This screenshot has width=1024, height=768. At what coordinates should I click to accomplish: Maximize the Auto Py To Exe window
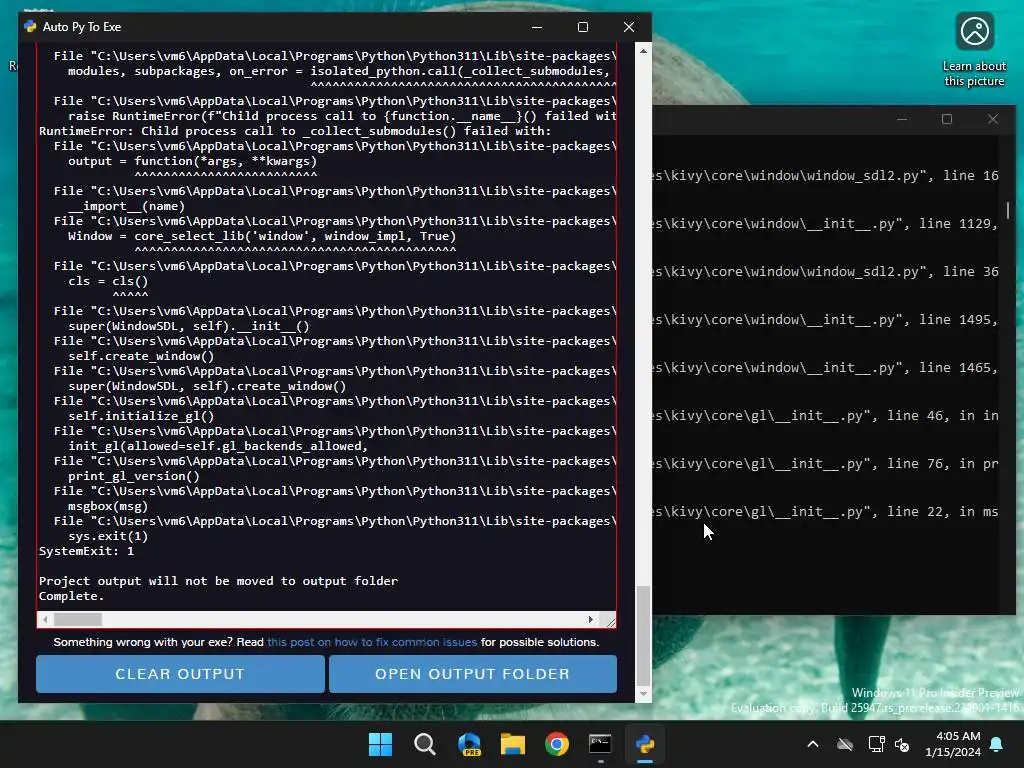pos(583,27)
